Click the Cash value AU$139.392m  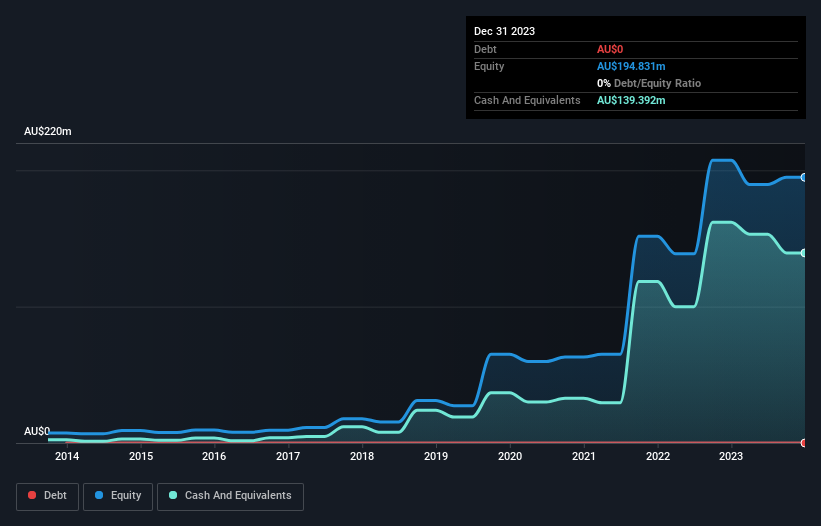click(631, 100)
